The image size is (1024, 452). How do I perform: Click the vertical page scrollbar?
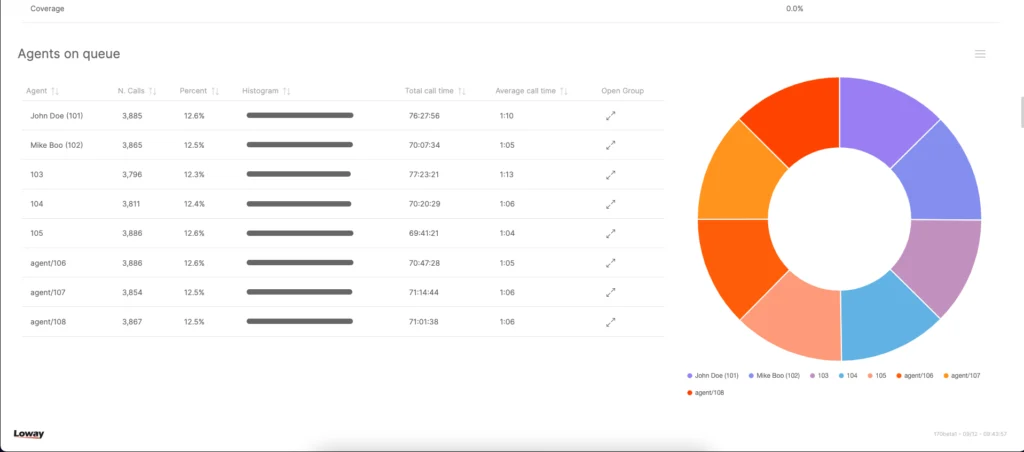click(x=1020, y=110)
